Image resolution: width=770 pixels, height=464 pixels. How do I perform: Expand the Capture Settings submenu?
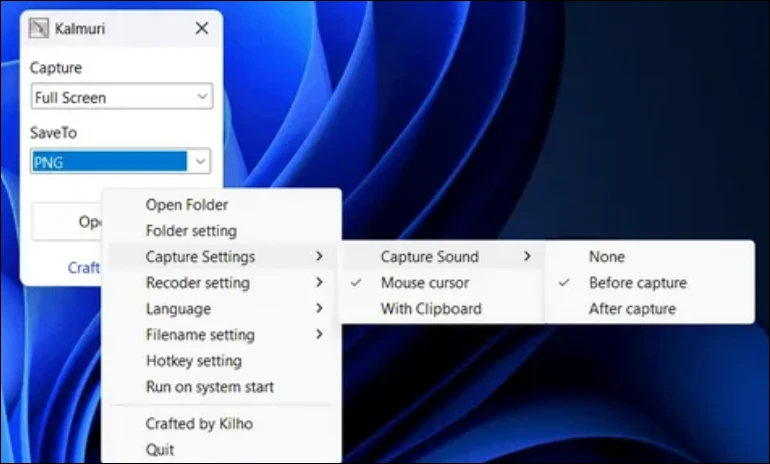(x=200, y=257)
